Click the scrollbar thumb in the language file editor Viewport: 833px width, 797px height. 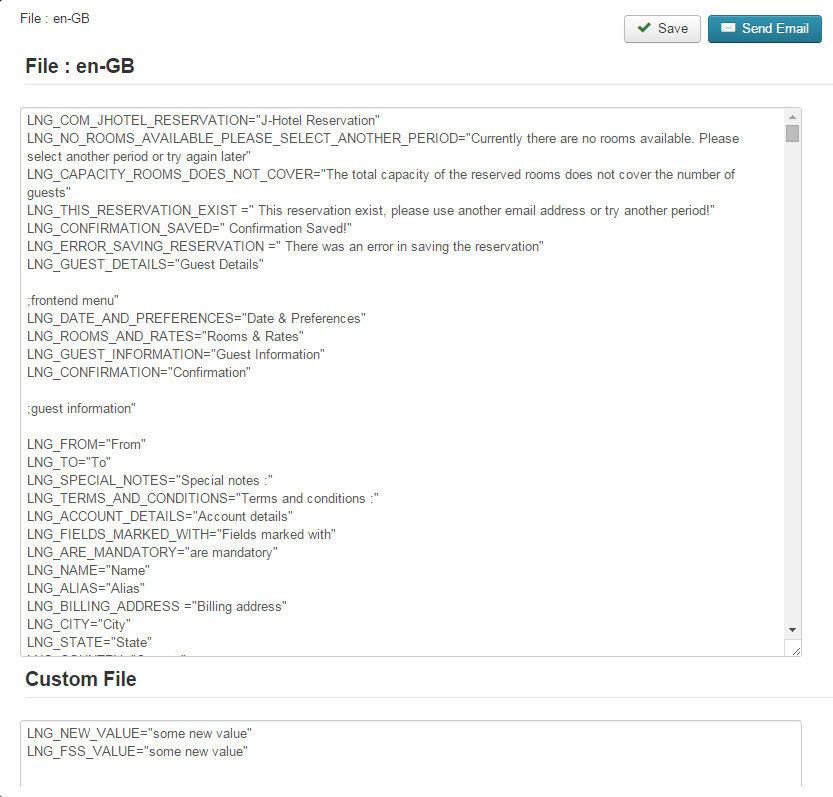pyautogui.click(x=792, y=133)
